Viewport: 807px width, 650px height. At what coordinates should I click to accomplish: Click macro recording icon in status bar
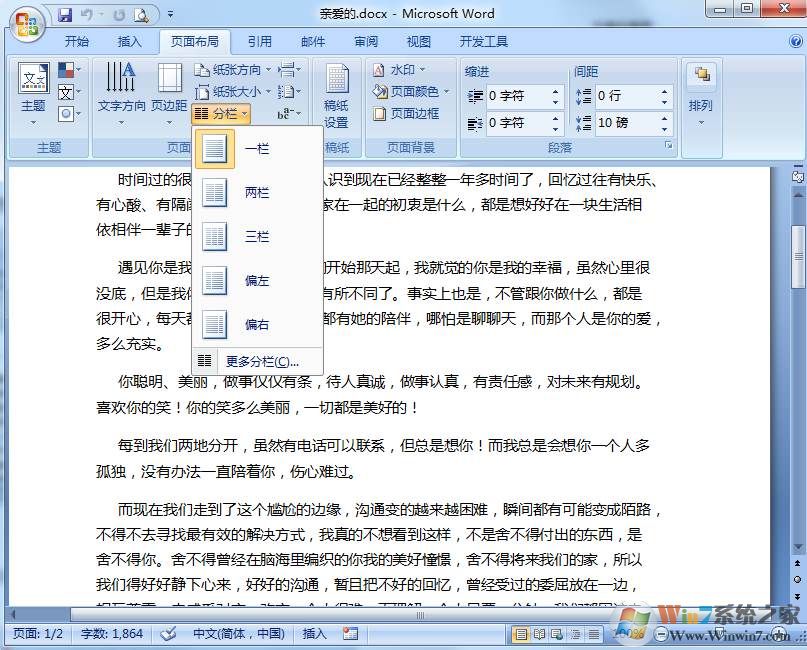pos(350,634)
